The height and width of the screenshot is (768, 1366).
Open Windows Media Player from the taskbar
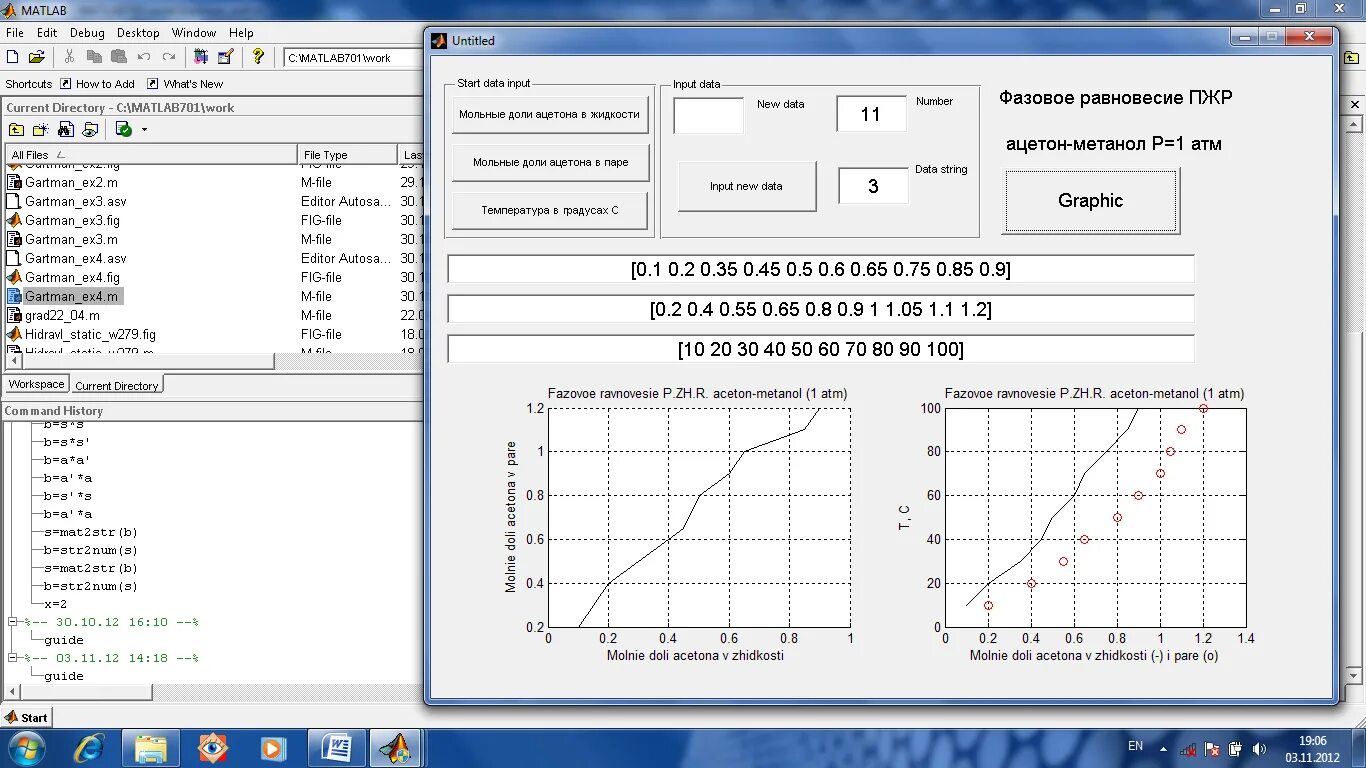point(274,747)
